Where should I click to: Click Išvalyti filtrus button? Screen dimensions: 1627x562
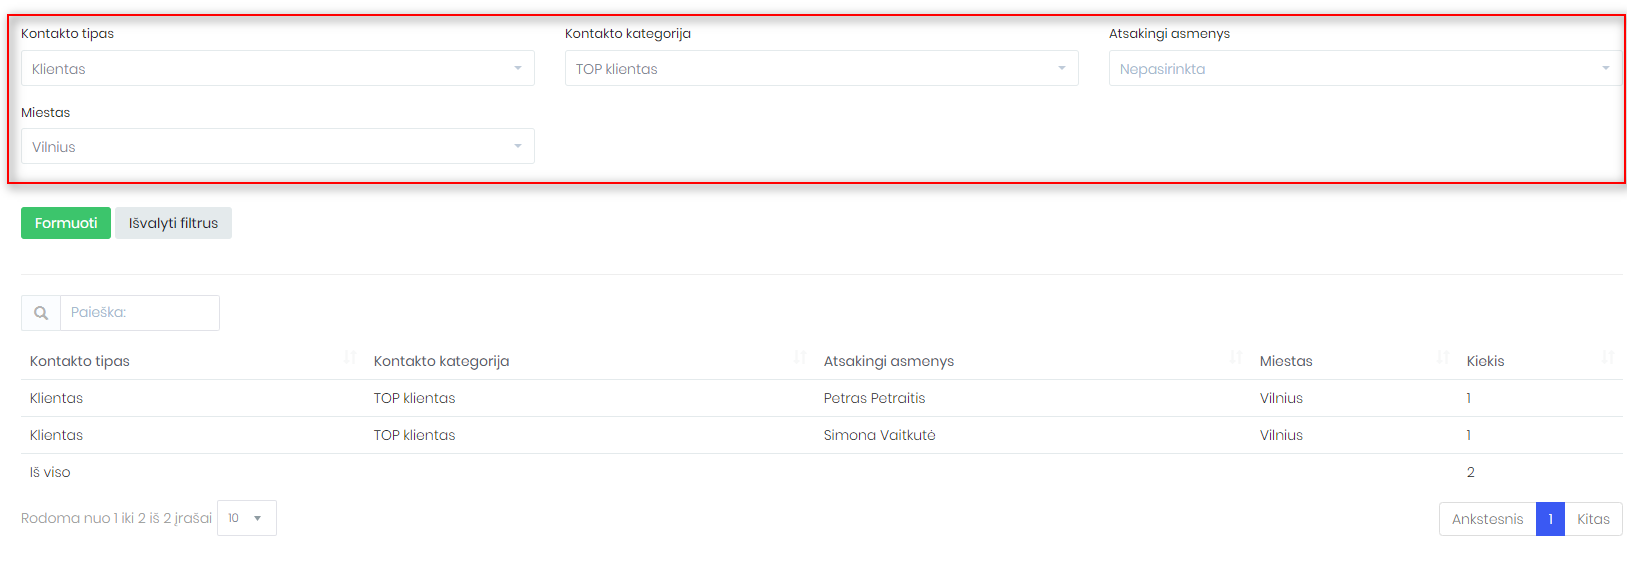pyautogui.click(x=173, y=223)
